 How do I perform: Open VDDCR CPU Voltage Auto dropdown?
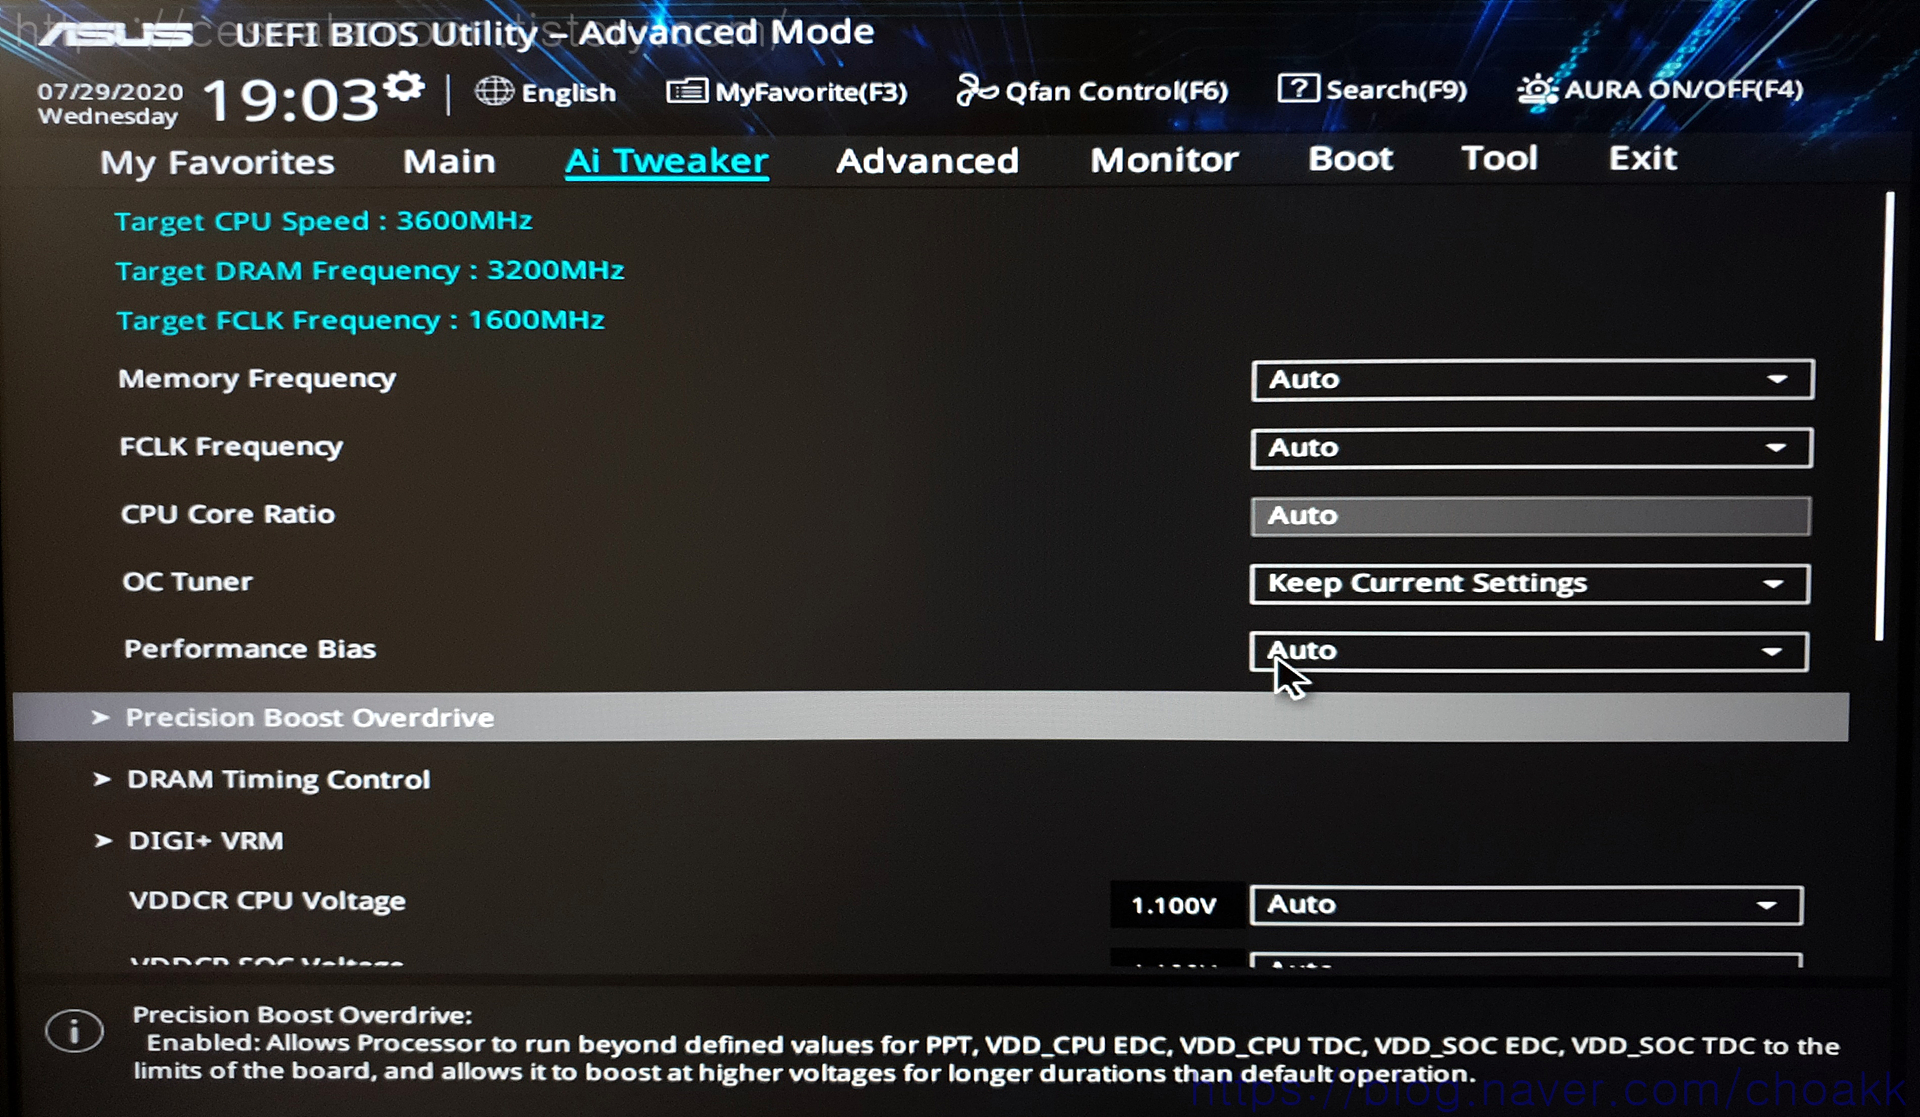click(1526, 905)
